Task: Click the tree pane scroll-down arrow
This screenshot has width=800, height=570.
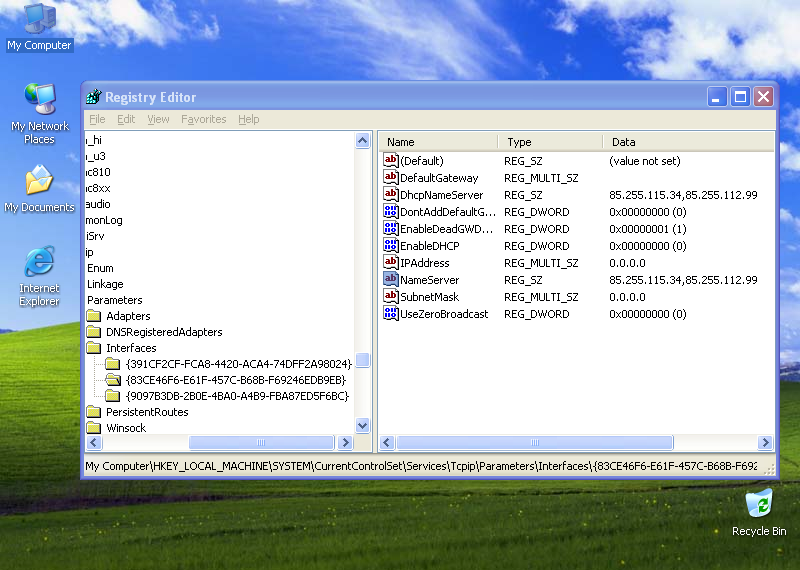Action: tap(363, 425)
